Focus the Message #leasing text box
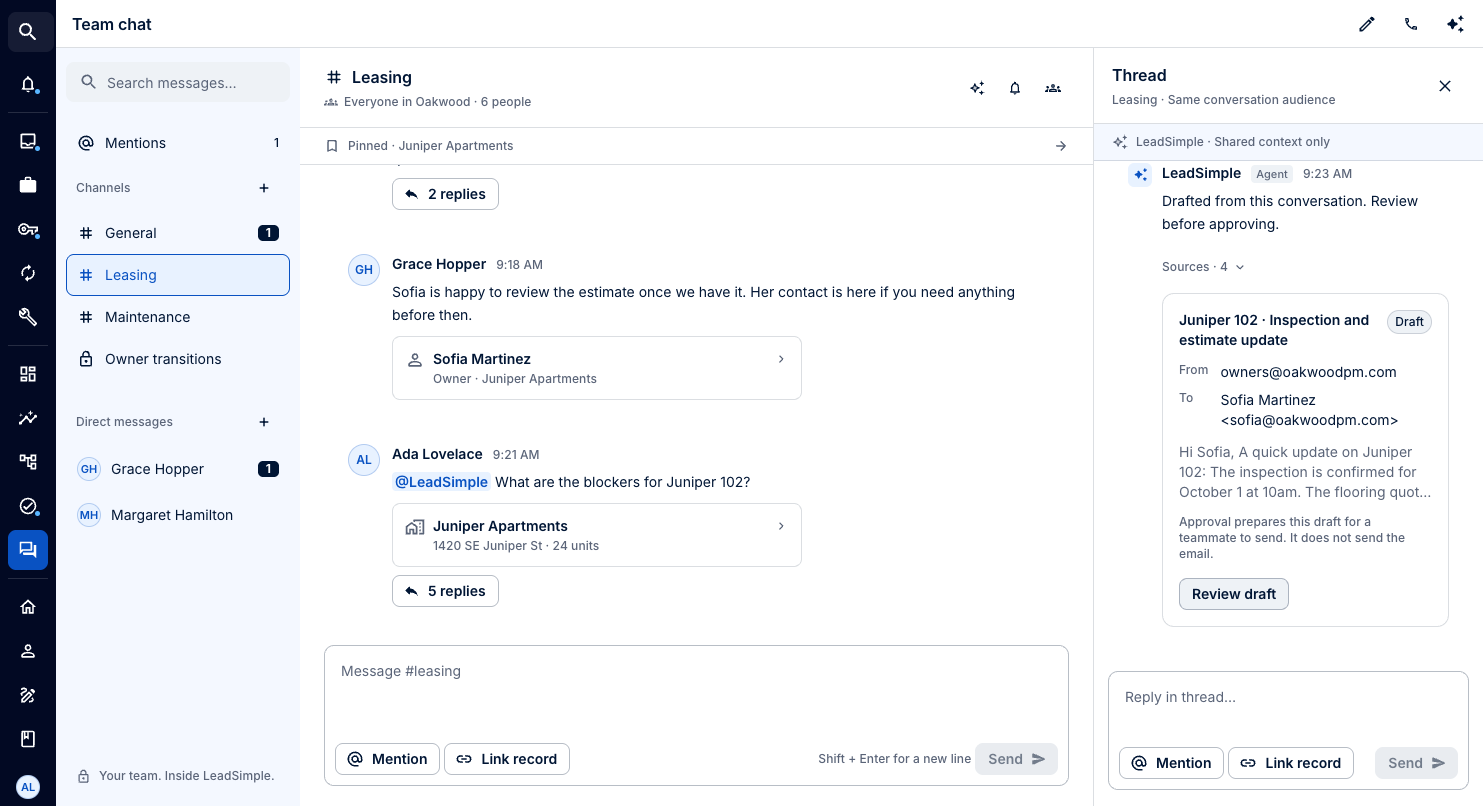This screenshot has height=806, width=1483. [x=696, y=692]
